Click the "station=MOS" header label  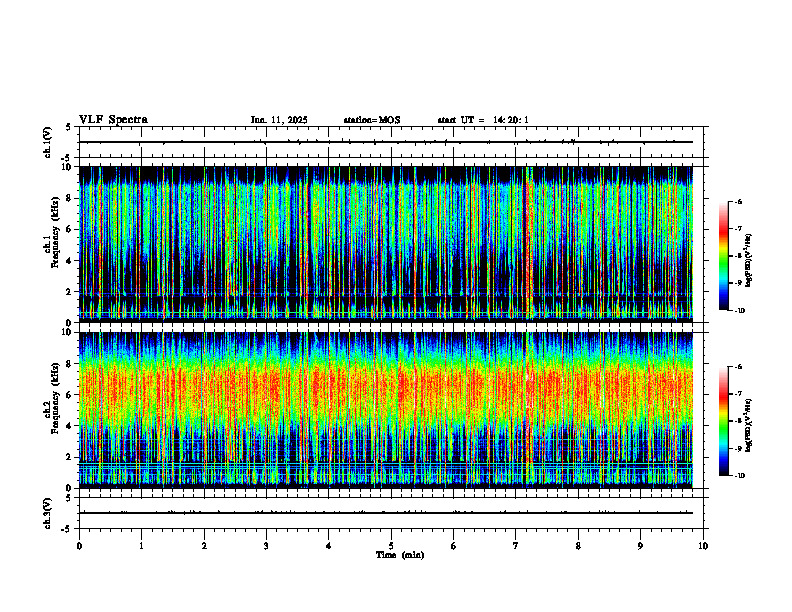pyautogui.click(x=372, y=120)
